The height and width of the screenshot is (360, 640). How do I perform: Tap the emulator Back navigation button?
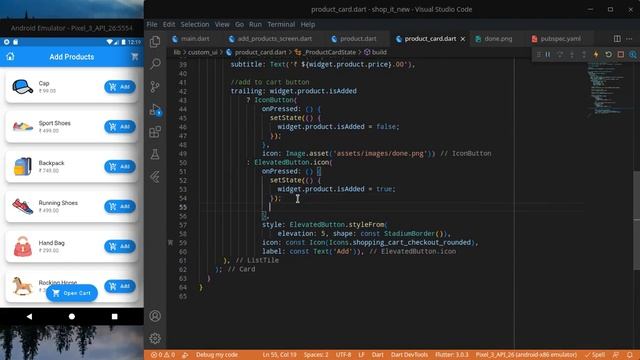coord(29,316)
